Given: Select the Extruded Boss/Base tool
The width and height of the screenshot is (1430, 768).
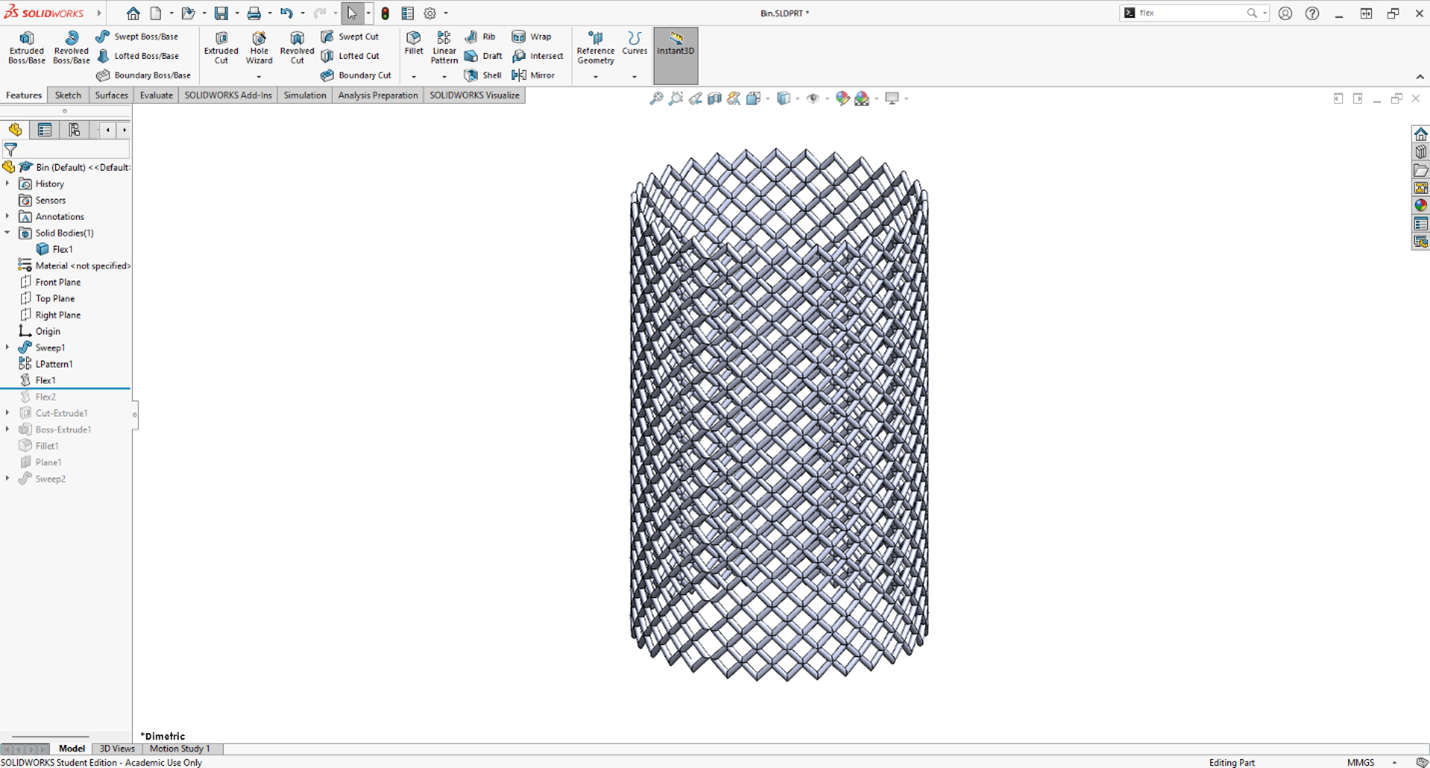Looking at the screenshot, I should point(26,47).
